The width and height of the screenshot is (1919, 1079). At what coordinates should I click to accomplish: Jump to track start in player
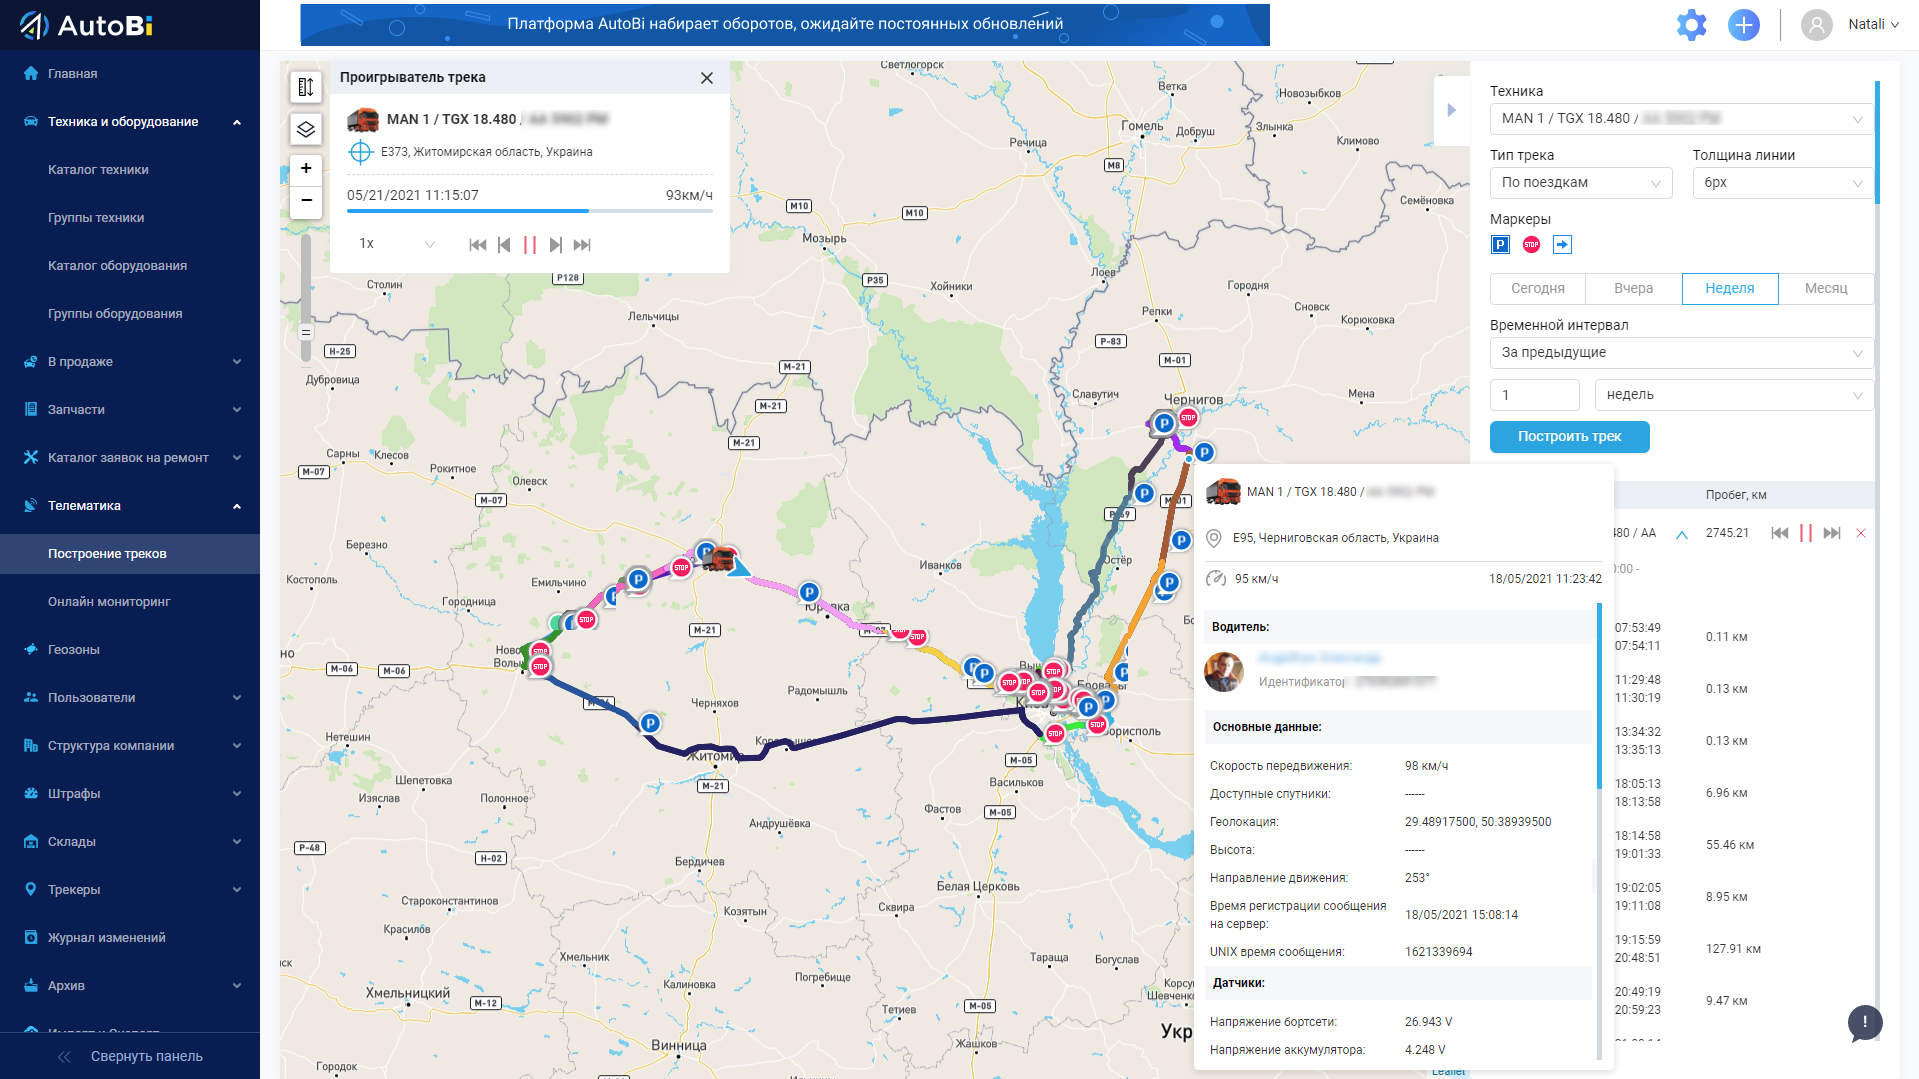pos(478,245)
